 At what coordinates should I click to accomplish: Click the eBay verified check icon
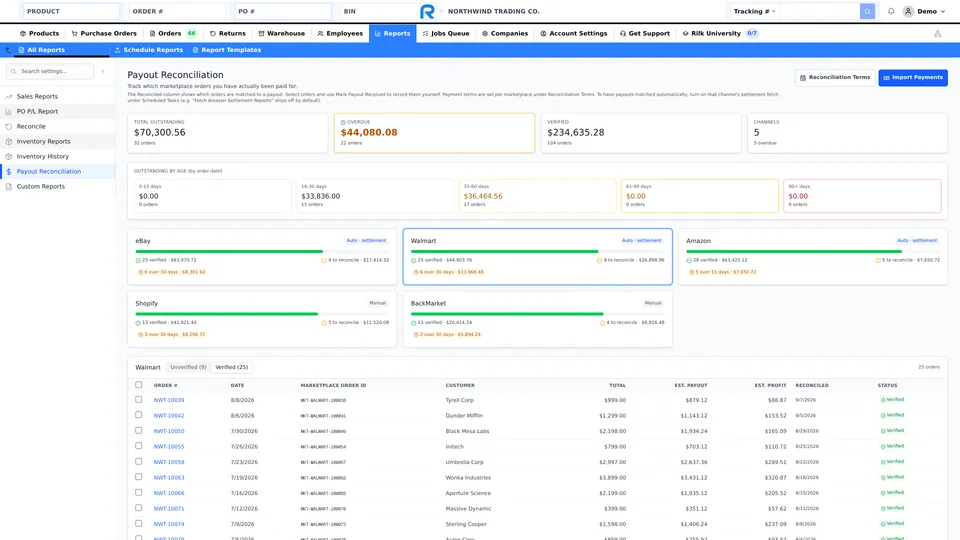coord(138,260)
